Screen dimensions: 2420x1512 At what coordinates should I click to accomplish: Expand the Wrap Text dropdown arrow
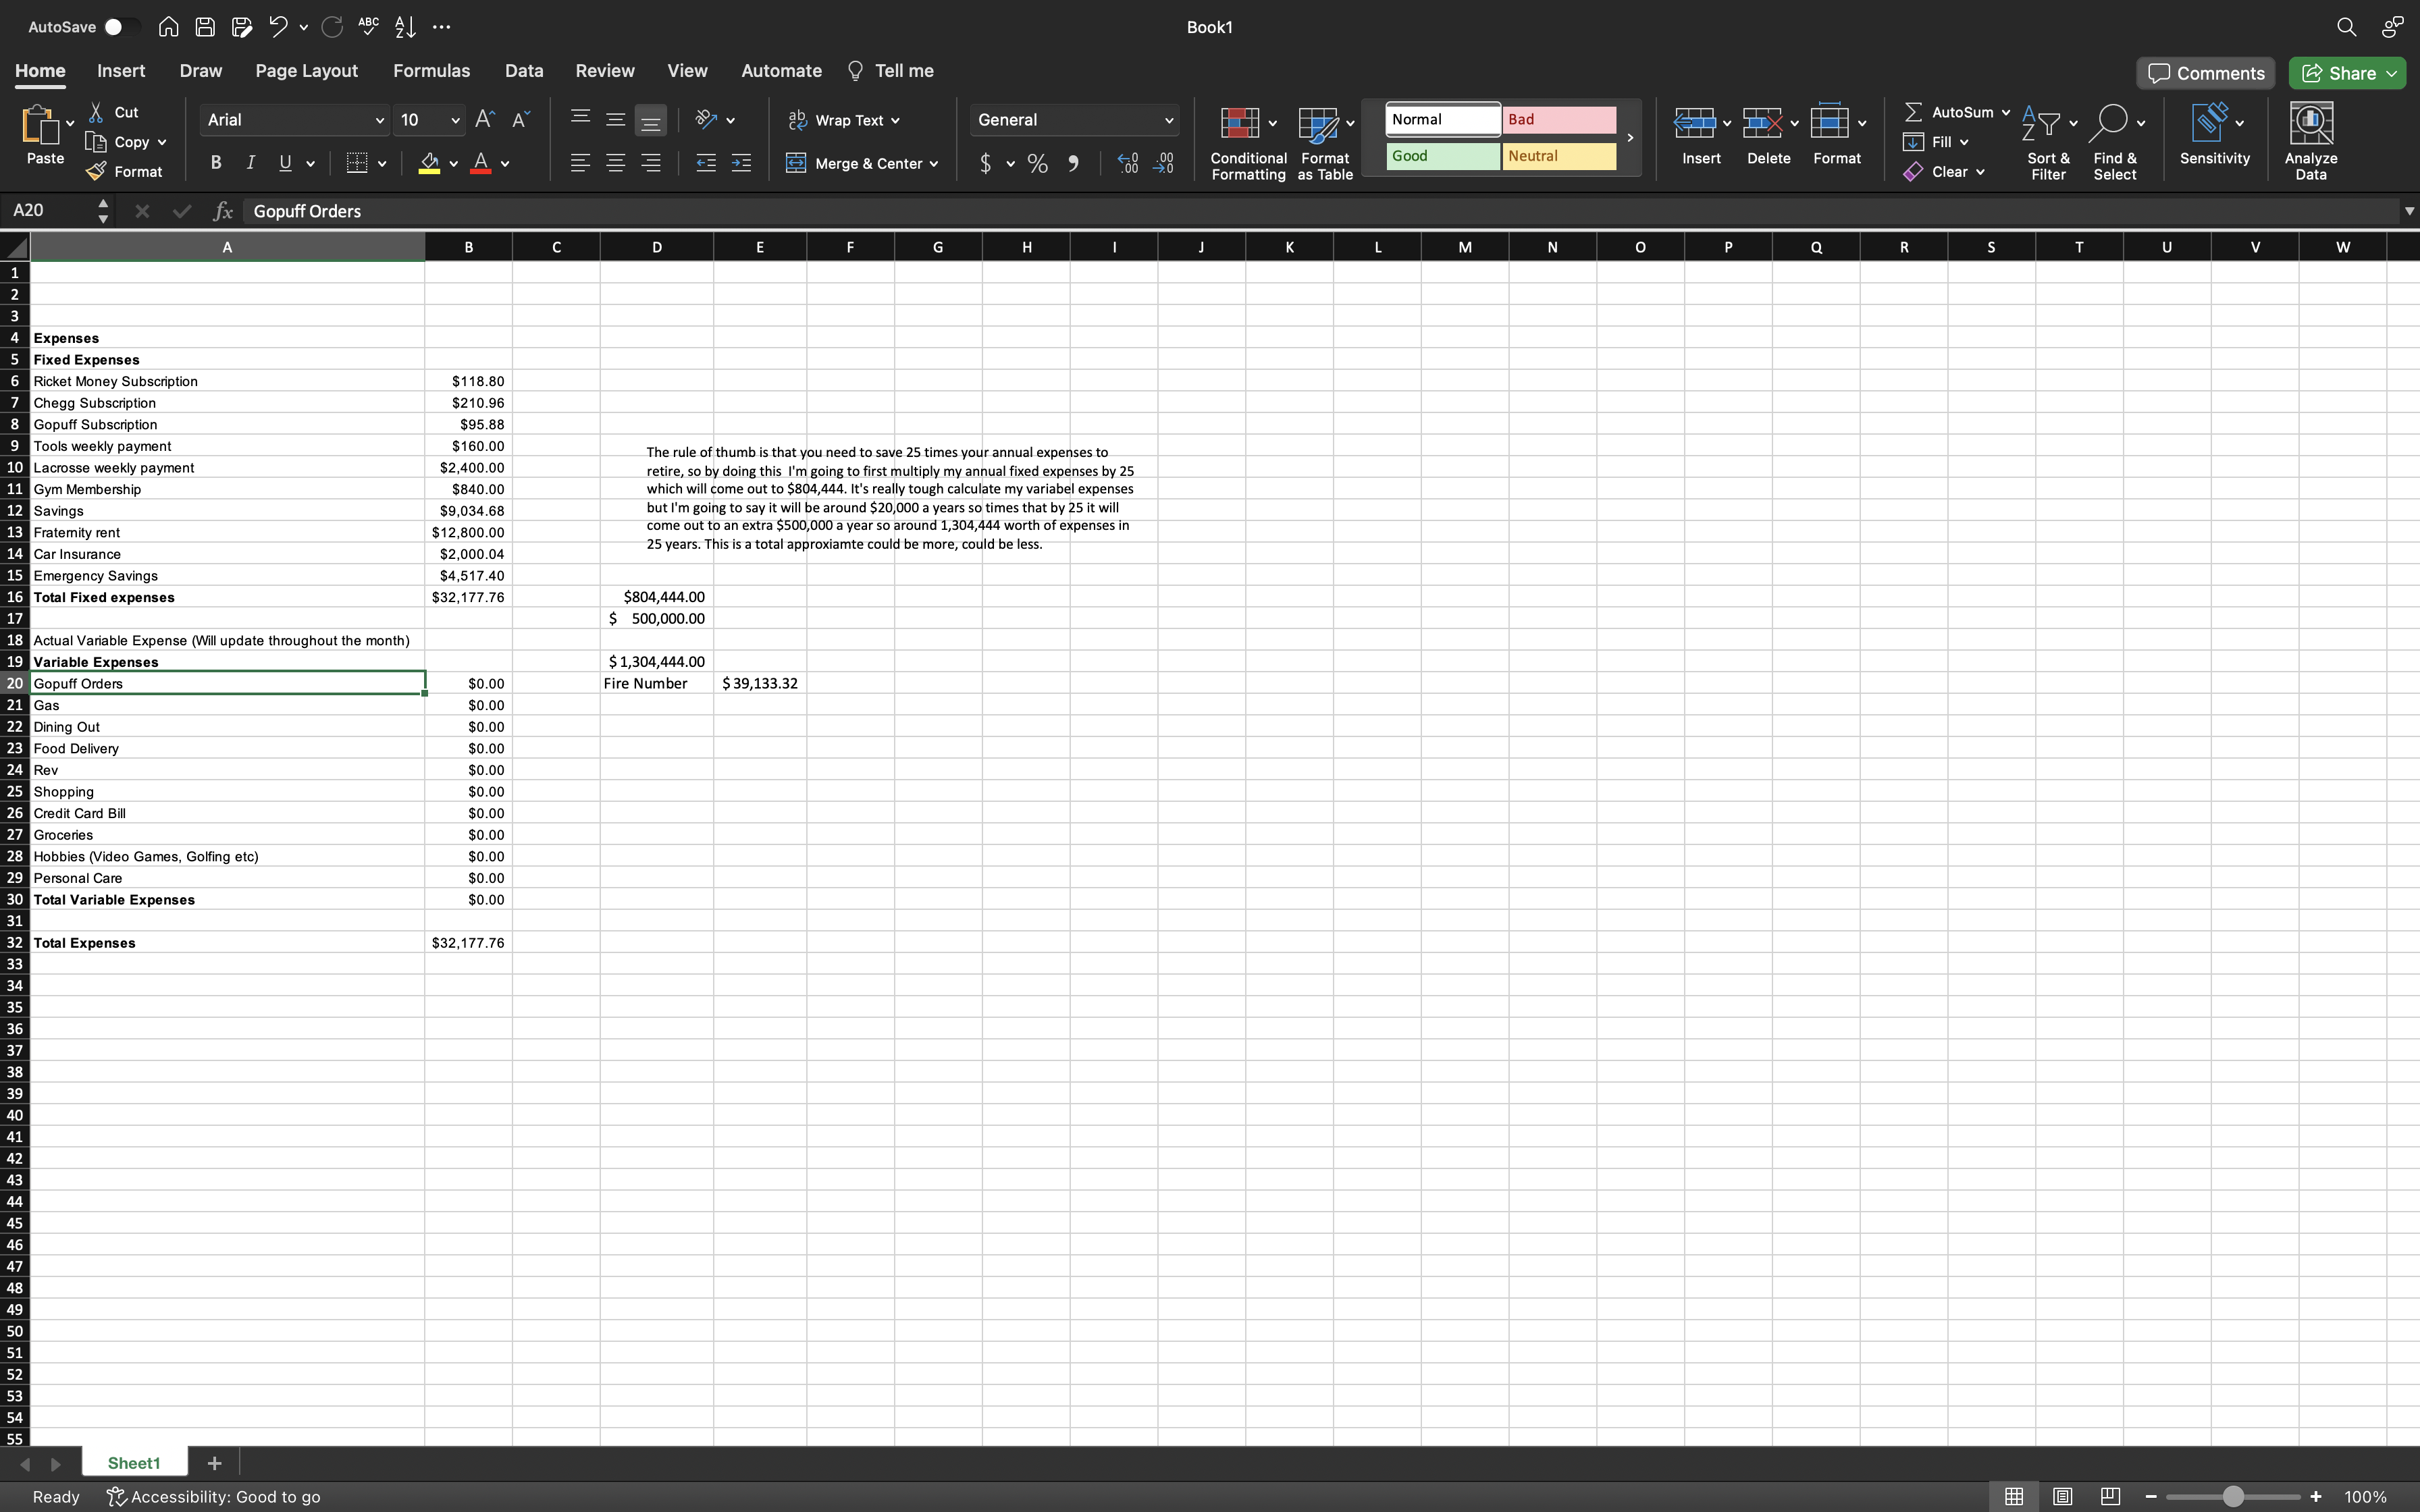point(895,120)
